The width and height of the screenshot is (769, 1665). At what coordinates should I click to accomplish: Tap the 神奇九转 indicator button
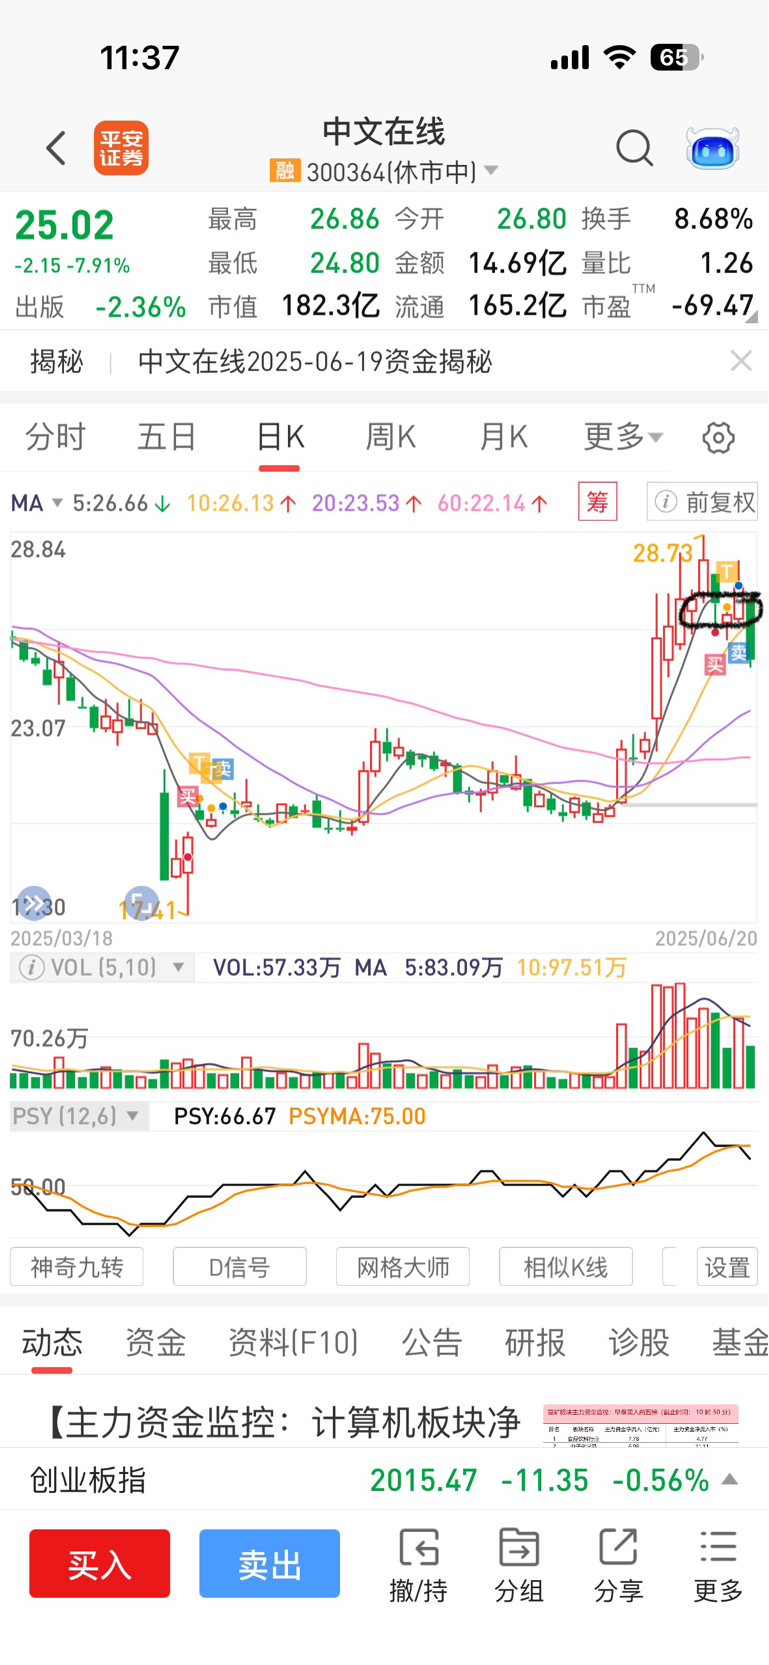[x=77, y=1267]
